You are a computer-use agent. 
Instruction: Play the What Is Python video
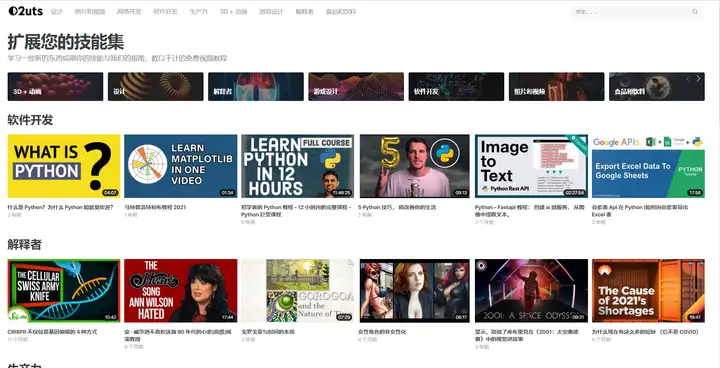(64, 166)
